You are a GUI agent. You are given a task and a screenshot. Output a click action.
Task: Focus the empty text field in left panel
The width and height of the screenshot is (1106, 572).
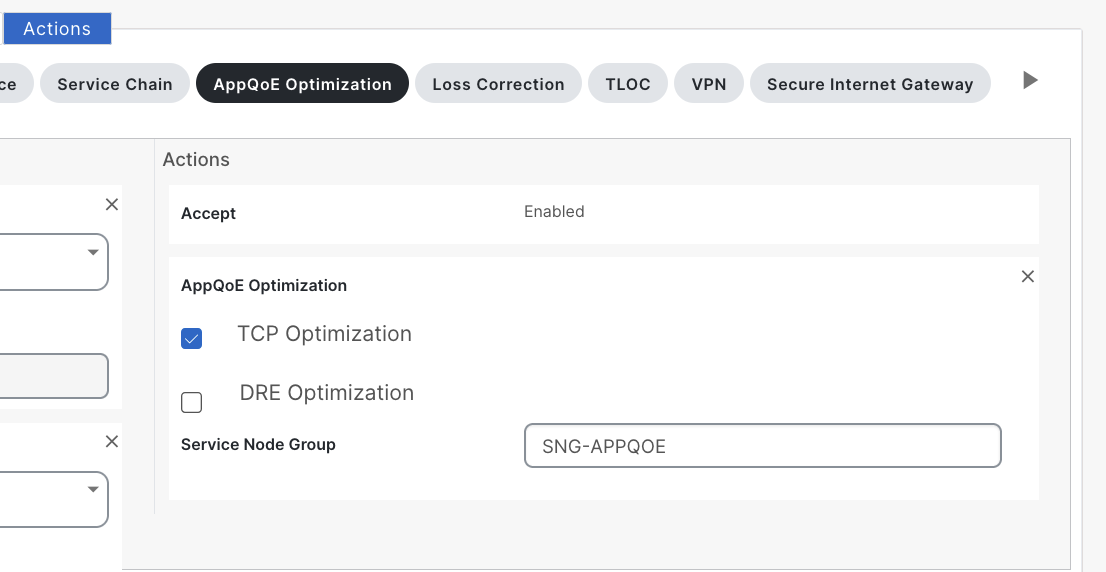pos(53,376)
